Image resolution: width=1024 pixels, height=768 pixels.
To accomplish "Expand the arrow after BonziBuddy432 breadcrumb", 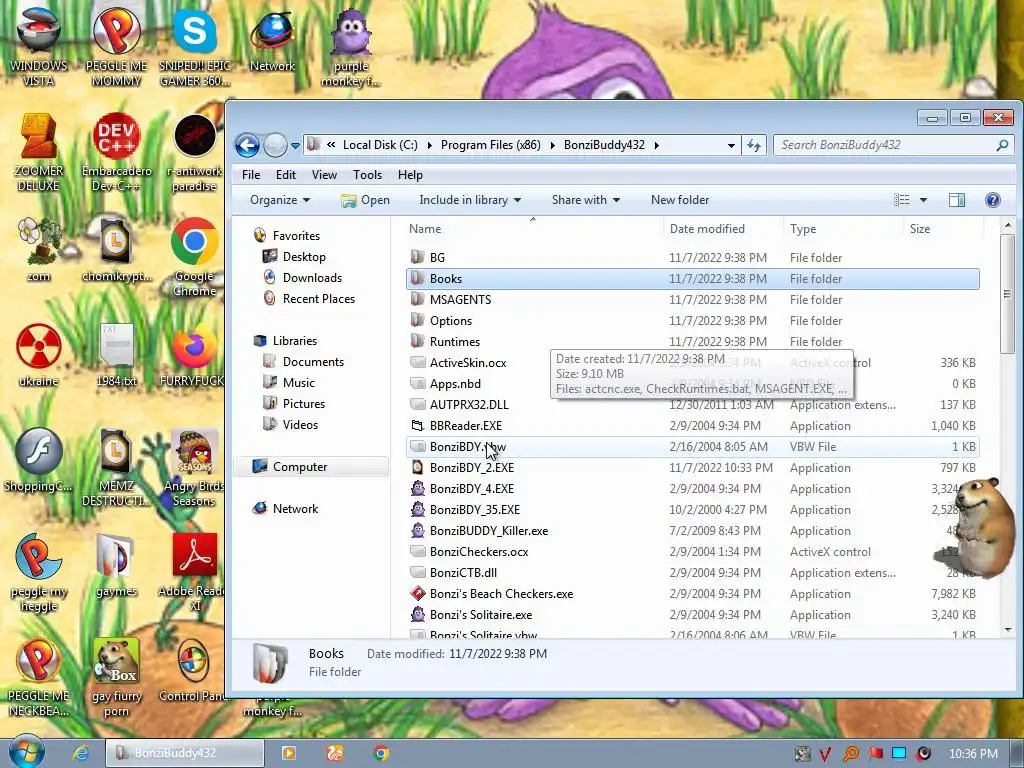I will click(x=656, y=145).
